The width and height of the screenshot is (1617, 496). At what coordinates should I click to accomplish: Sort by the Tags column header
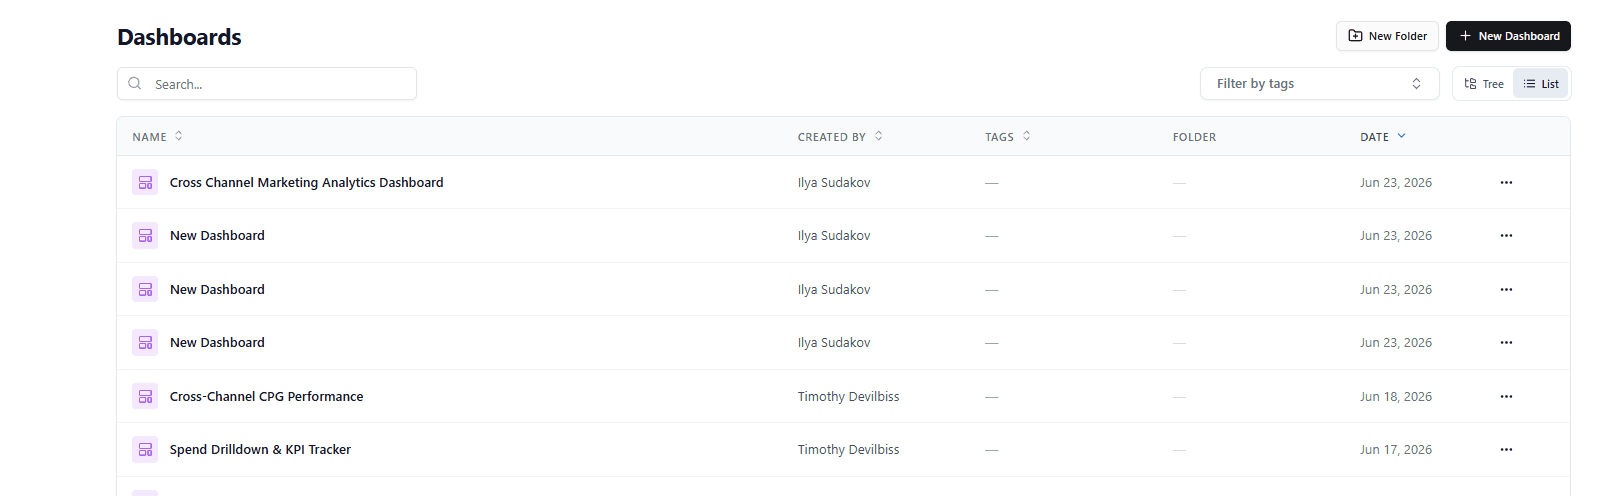(x=1007, y=136)
